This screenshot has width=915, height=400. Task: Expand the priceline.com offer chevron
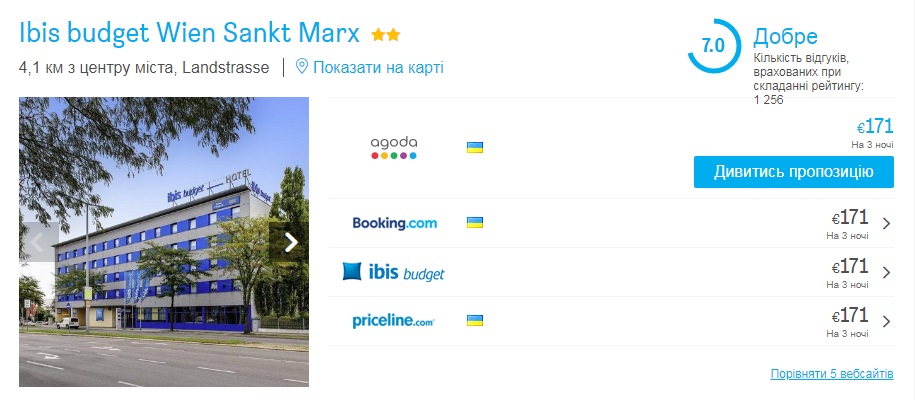pyautogui.click(x=886, y=321)
